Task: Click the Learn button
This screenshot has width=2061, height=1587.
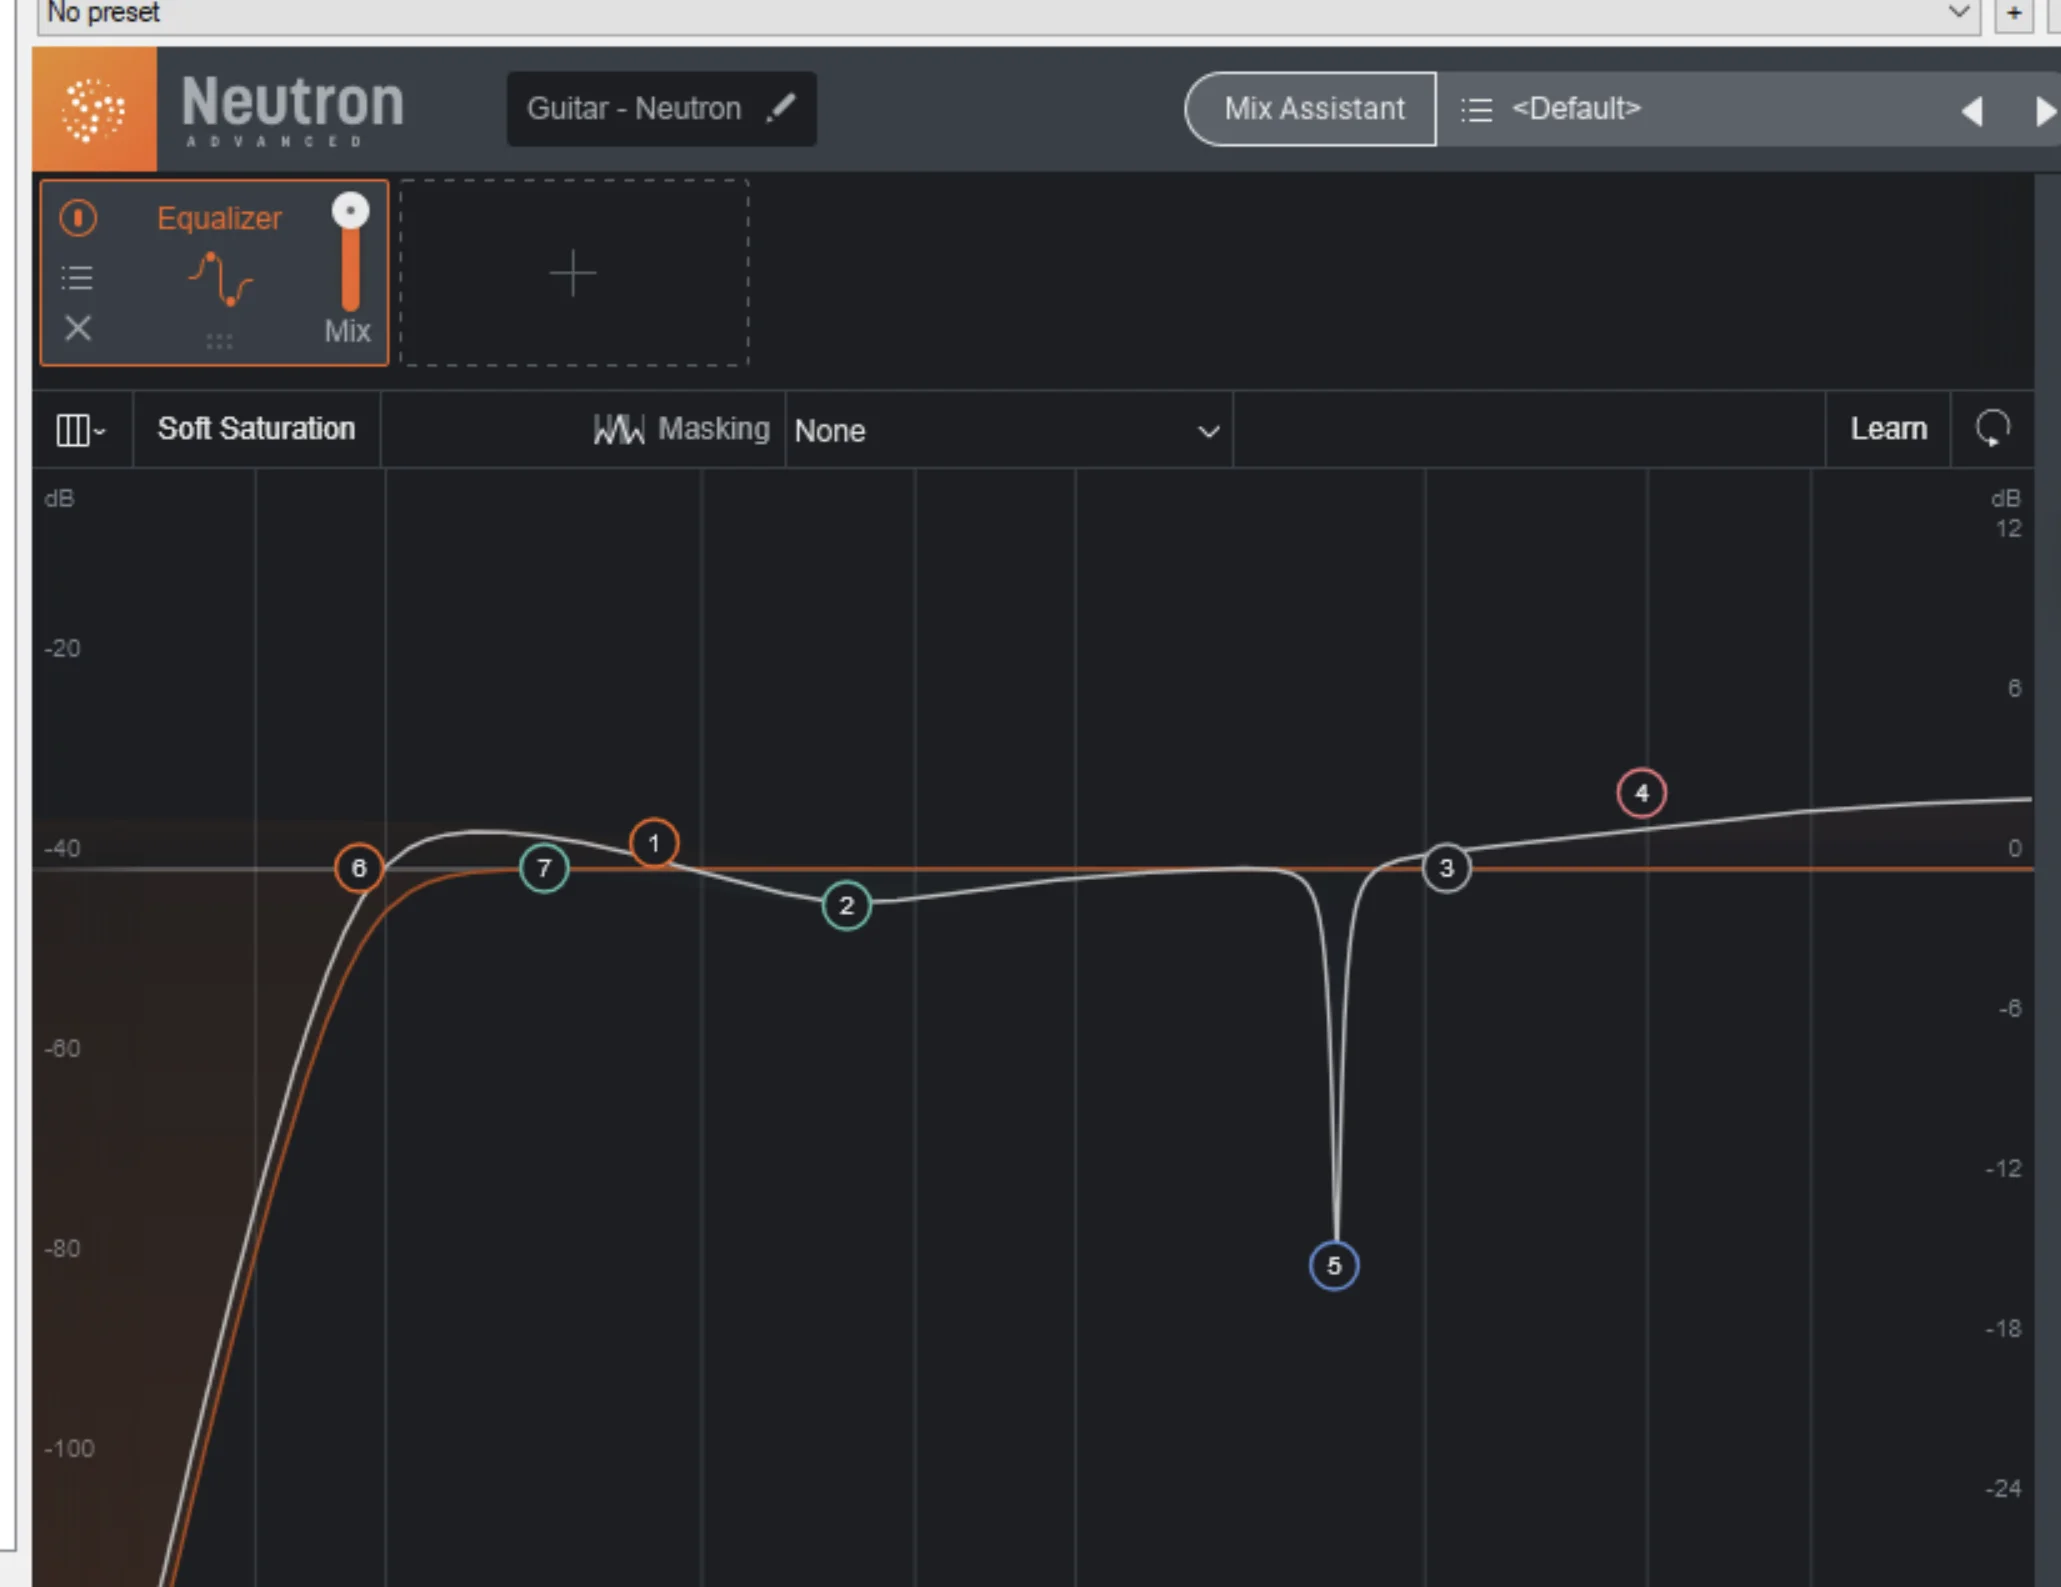Action: 1887,429
